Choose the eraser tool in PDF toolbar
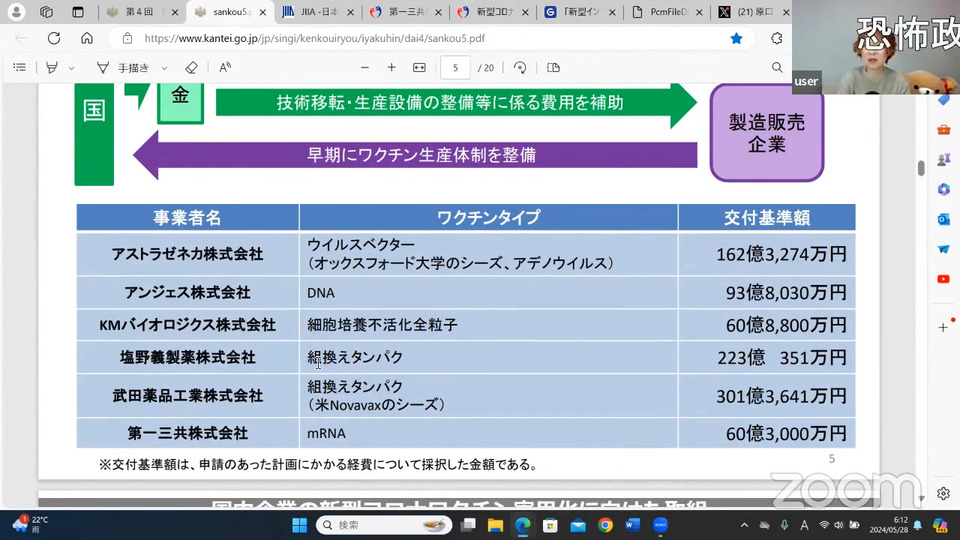The width and height of the screenshot is (960, 540). [x=191, y=67]
